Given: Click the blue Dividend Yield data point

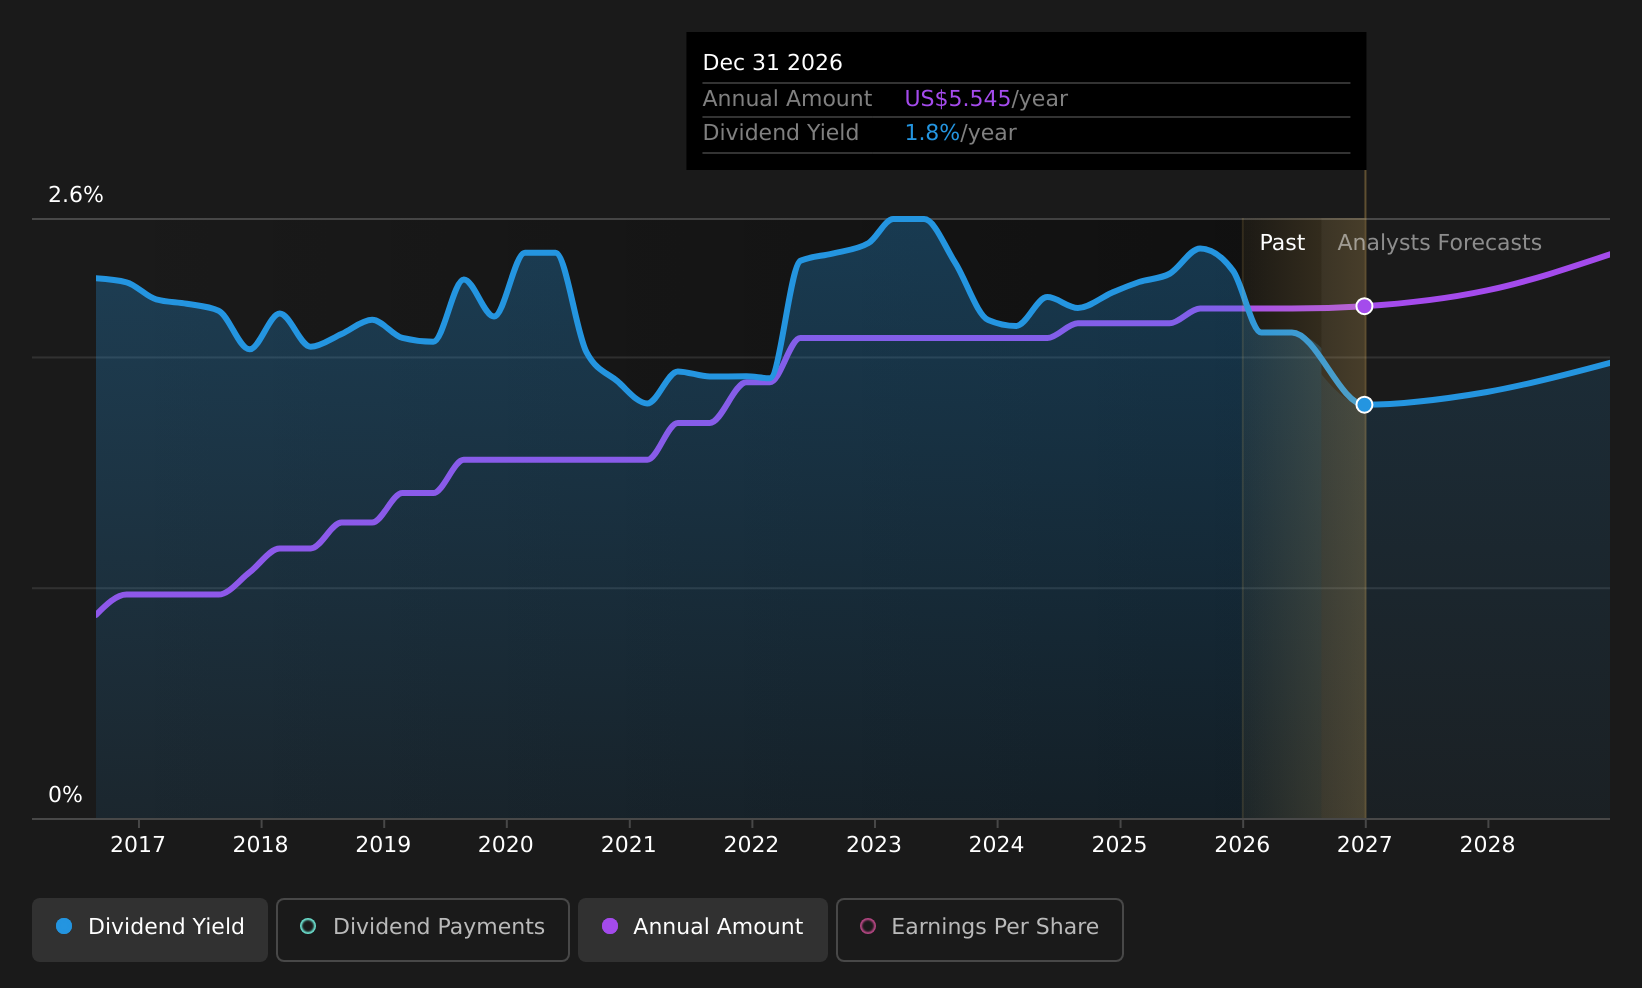Looking at the screenshot, I should point(1364,404).
